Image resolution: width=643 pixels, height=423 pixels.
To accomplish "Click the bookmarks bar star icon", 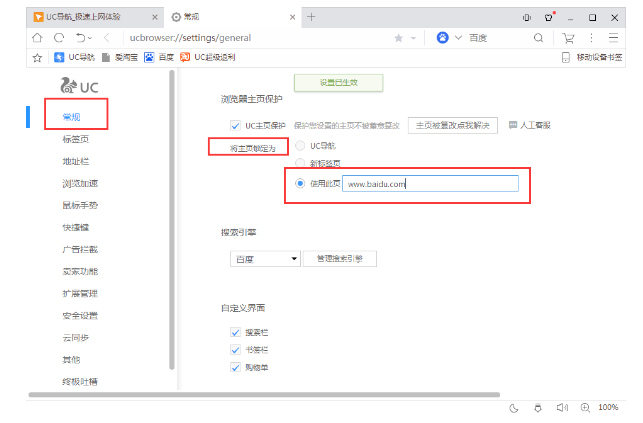I will pyautogui.click(x=37, y=57).
